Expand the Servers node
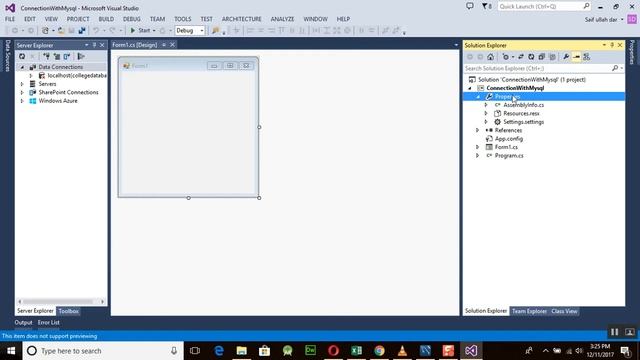 [x=22, y=84]
